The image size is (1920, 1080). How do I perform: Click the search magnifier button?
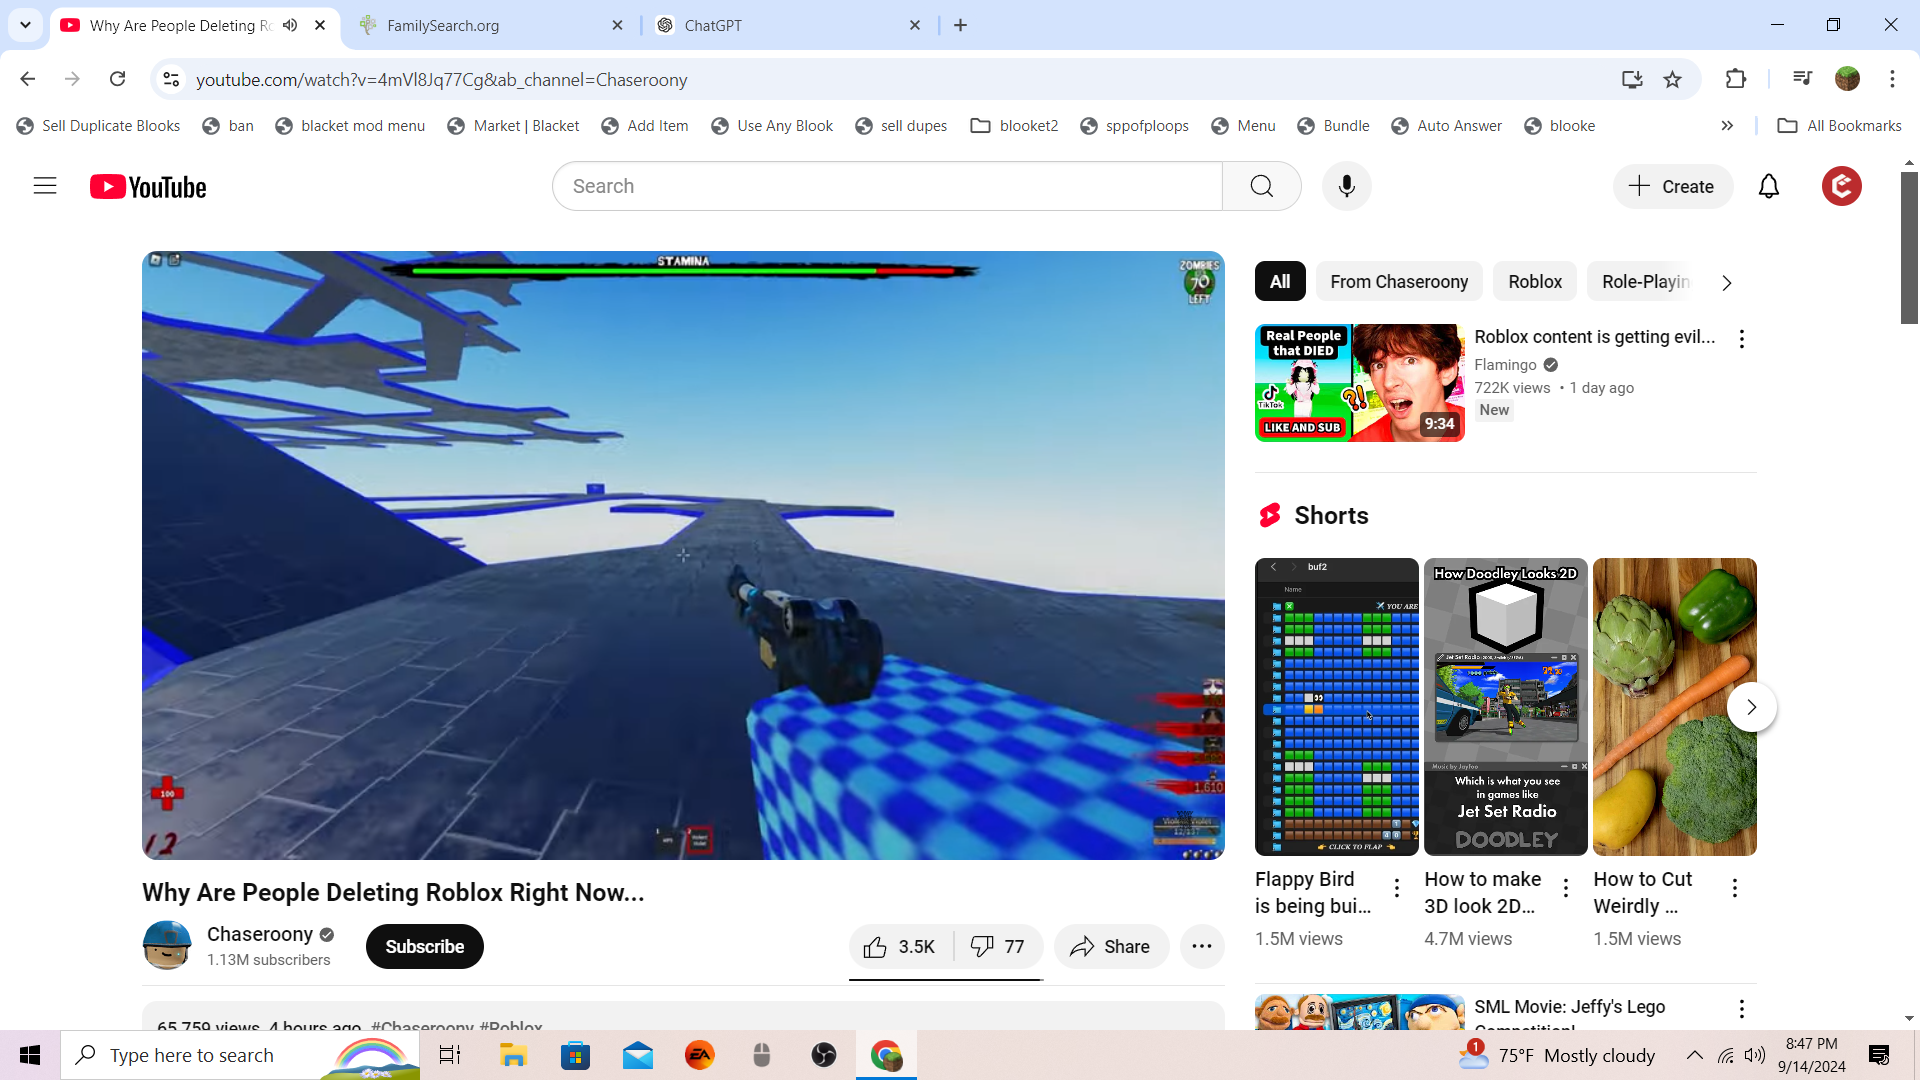click(1261, 186)
